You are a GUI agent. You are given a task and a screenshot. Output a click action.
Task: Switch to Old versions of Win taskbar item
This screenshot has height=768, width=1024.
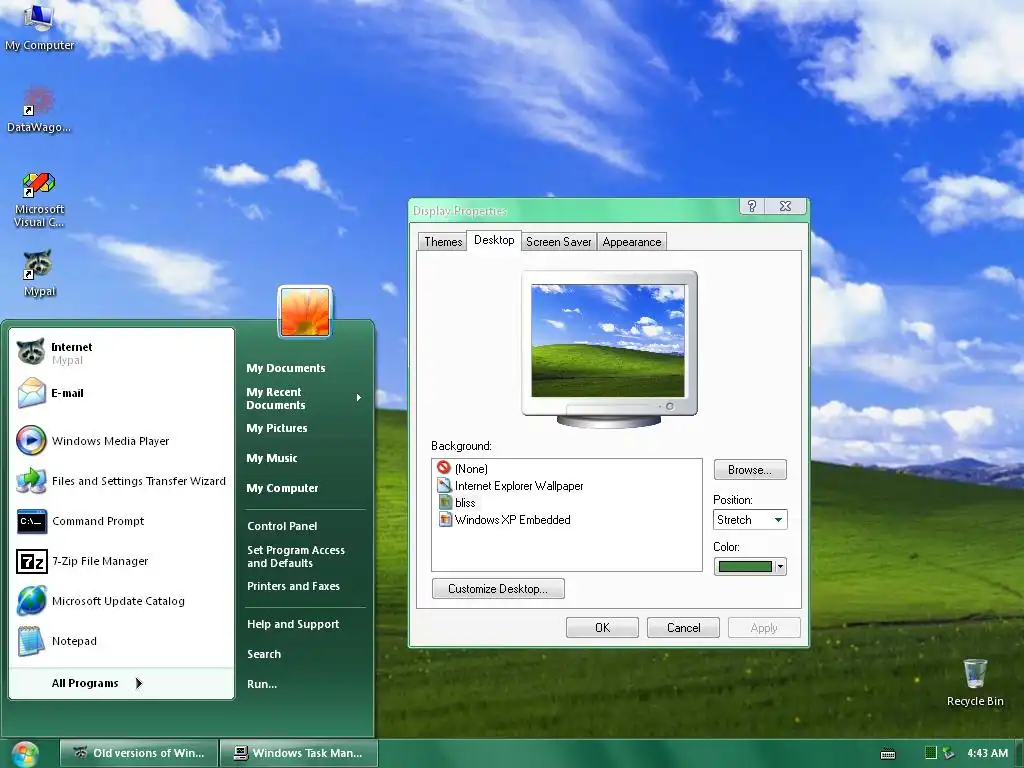click(138, 753)
